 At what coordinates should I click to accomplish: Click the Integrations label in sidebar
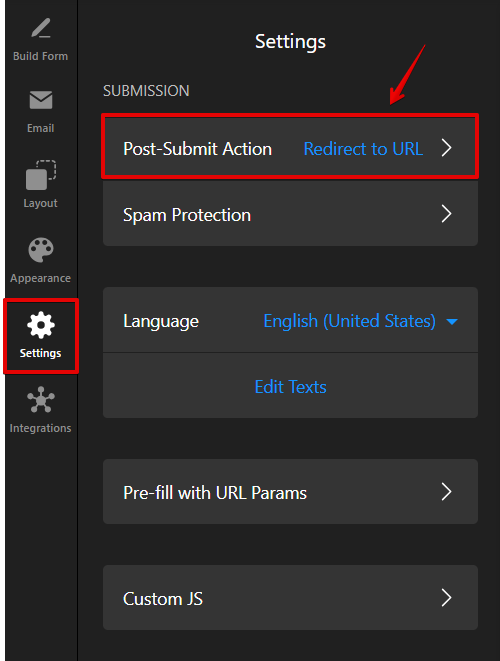(x=40, y=428)
